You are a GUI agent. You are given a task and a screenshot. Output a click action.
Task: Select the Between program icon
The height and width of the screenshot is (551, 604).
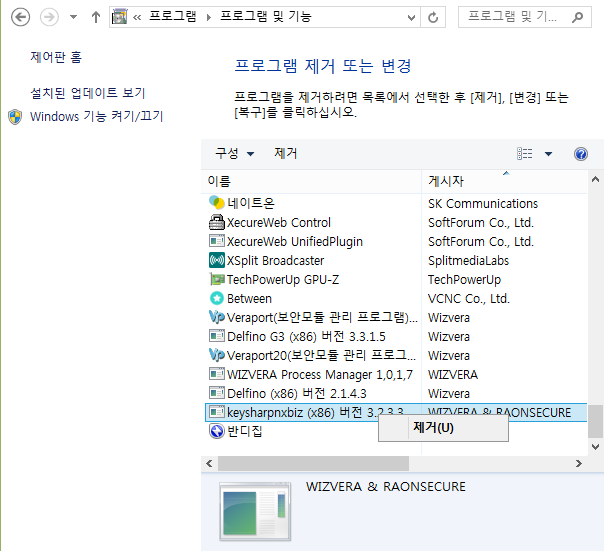[x=216, y=298]
